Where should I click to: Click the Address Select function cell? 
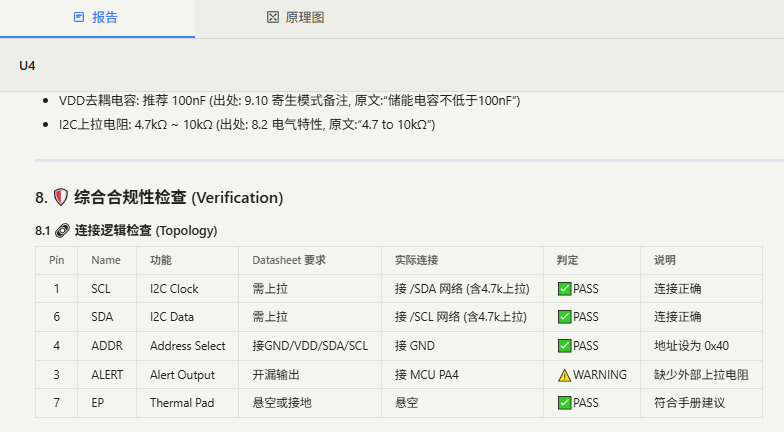tap(188, 346)
